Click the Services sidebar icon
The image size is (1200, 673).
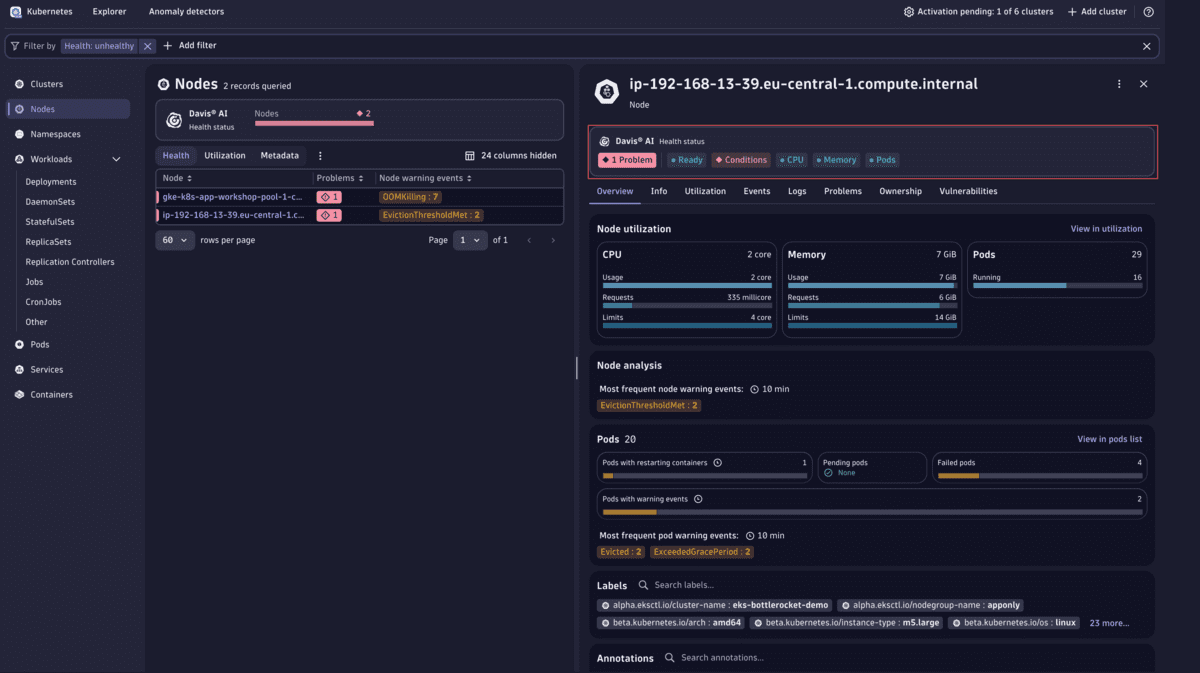click(19, 369)
